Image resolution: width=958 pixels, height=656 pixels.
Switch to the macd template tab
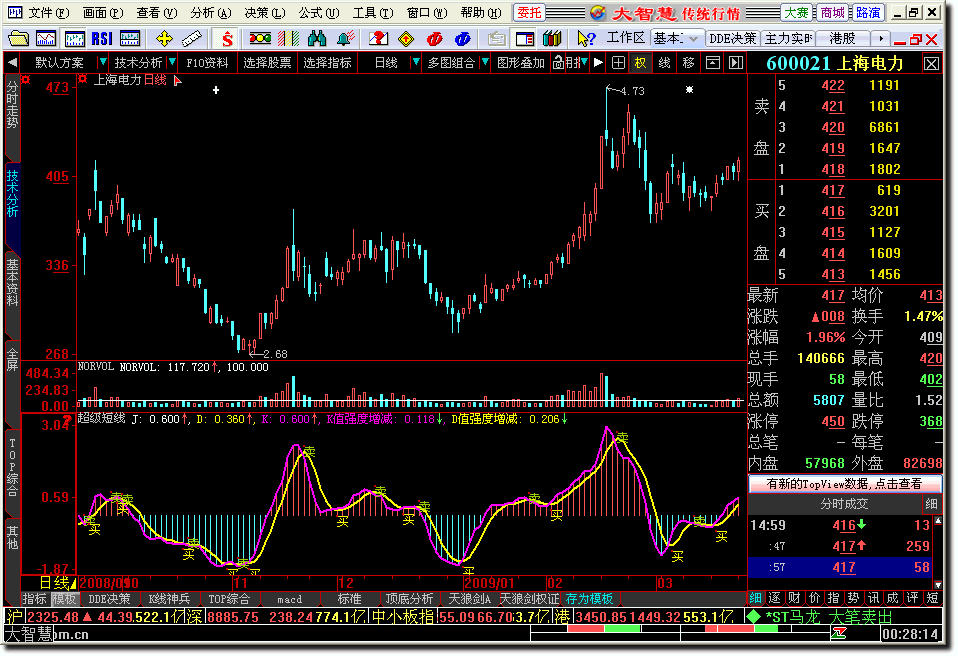[x=290, y=599]
